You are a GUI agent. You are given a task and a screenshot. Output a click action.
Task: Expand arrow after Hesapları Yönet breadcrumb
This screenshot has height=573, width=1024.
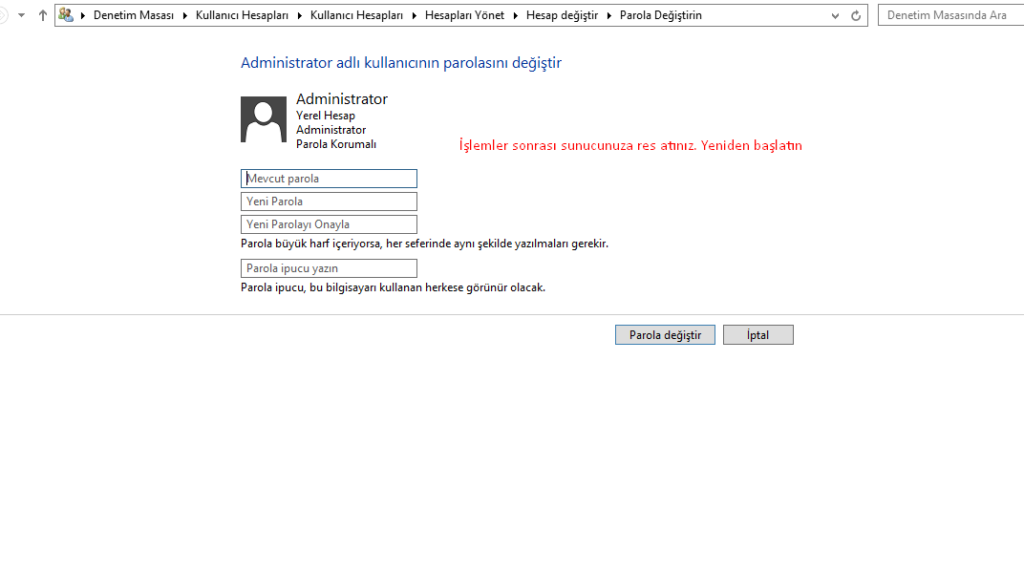click(515, 16)
